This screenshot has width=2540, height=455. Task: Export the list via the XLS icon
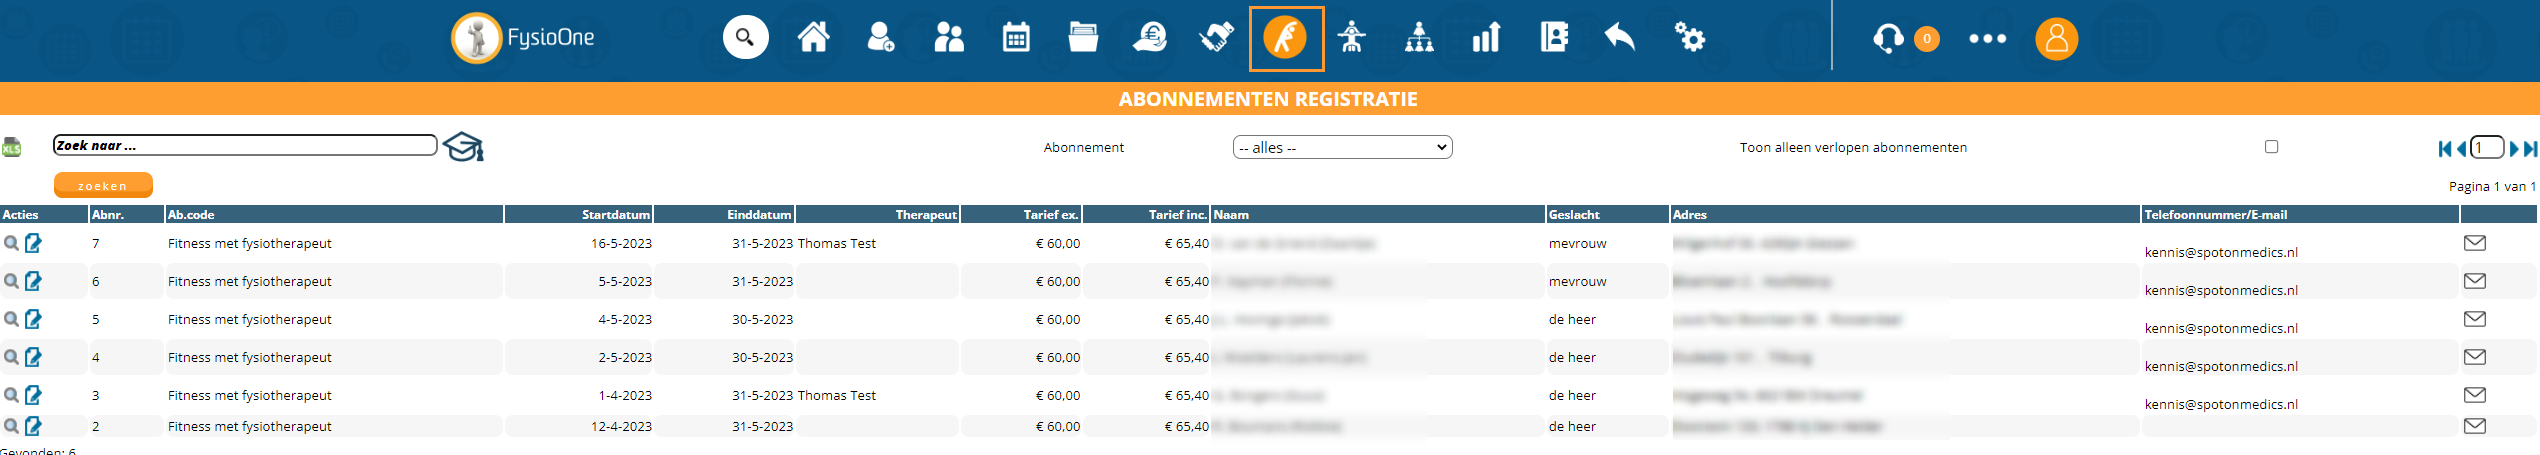(11, 147)
